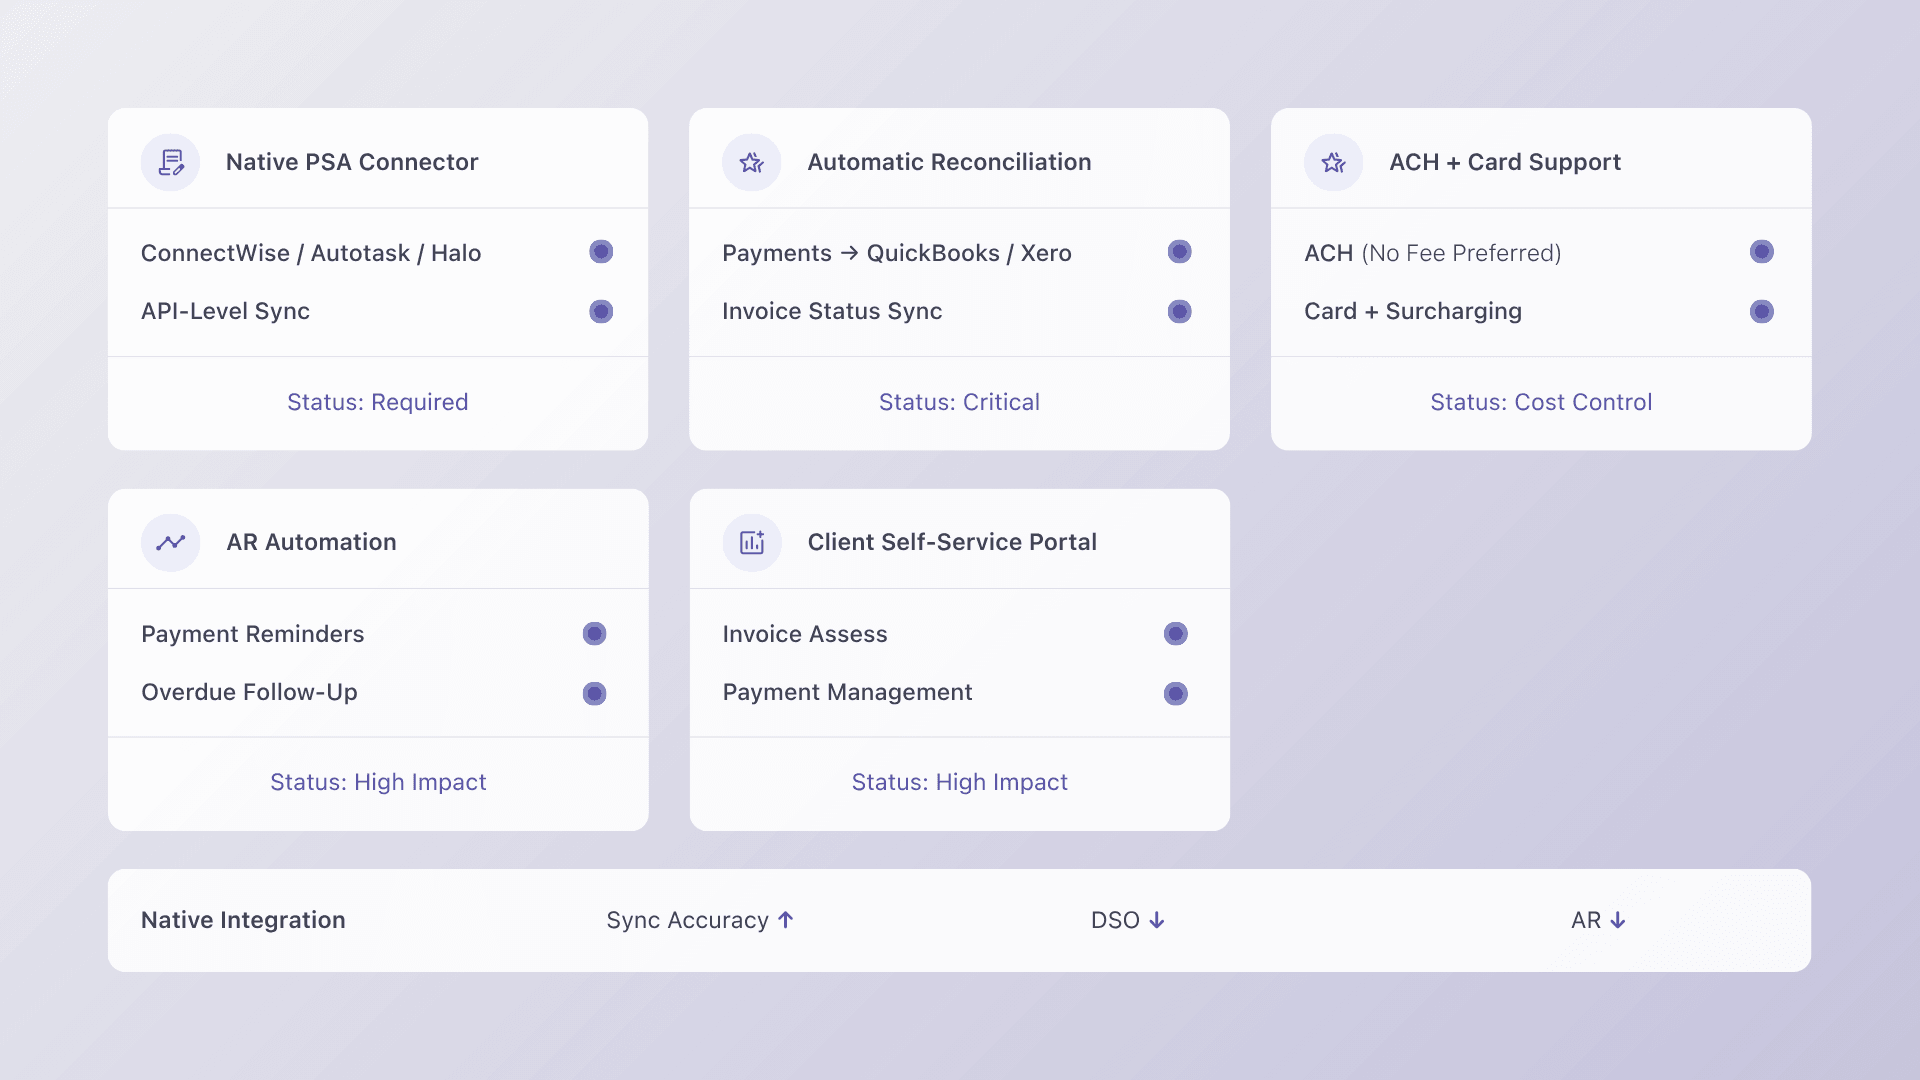Click the Invoice Assess row label
The image size is (1920, 1080).
coord(805,634)
